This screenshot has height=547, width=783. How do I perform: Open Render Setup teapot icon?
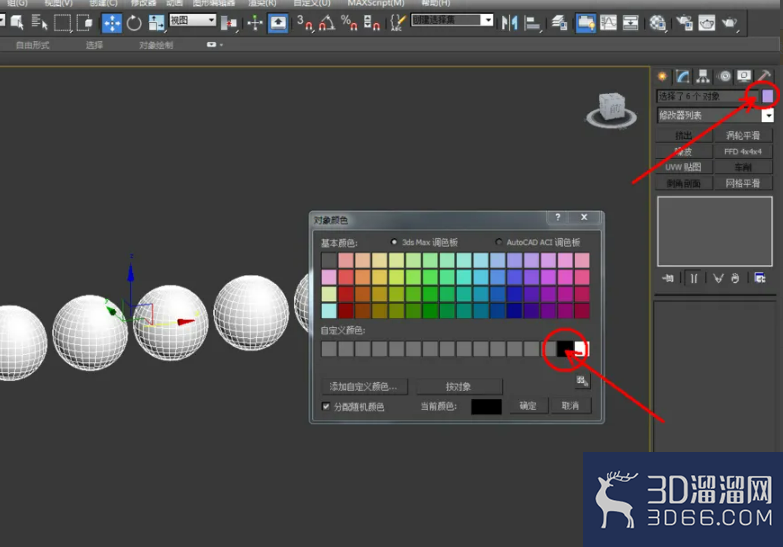point(684,23)
